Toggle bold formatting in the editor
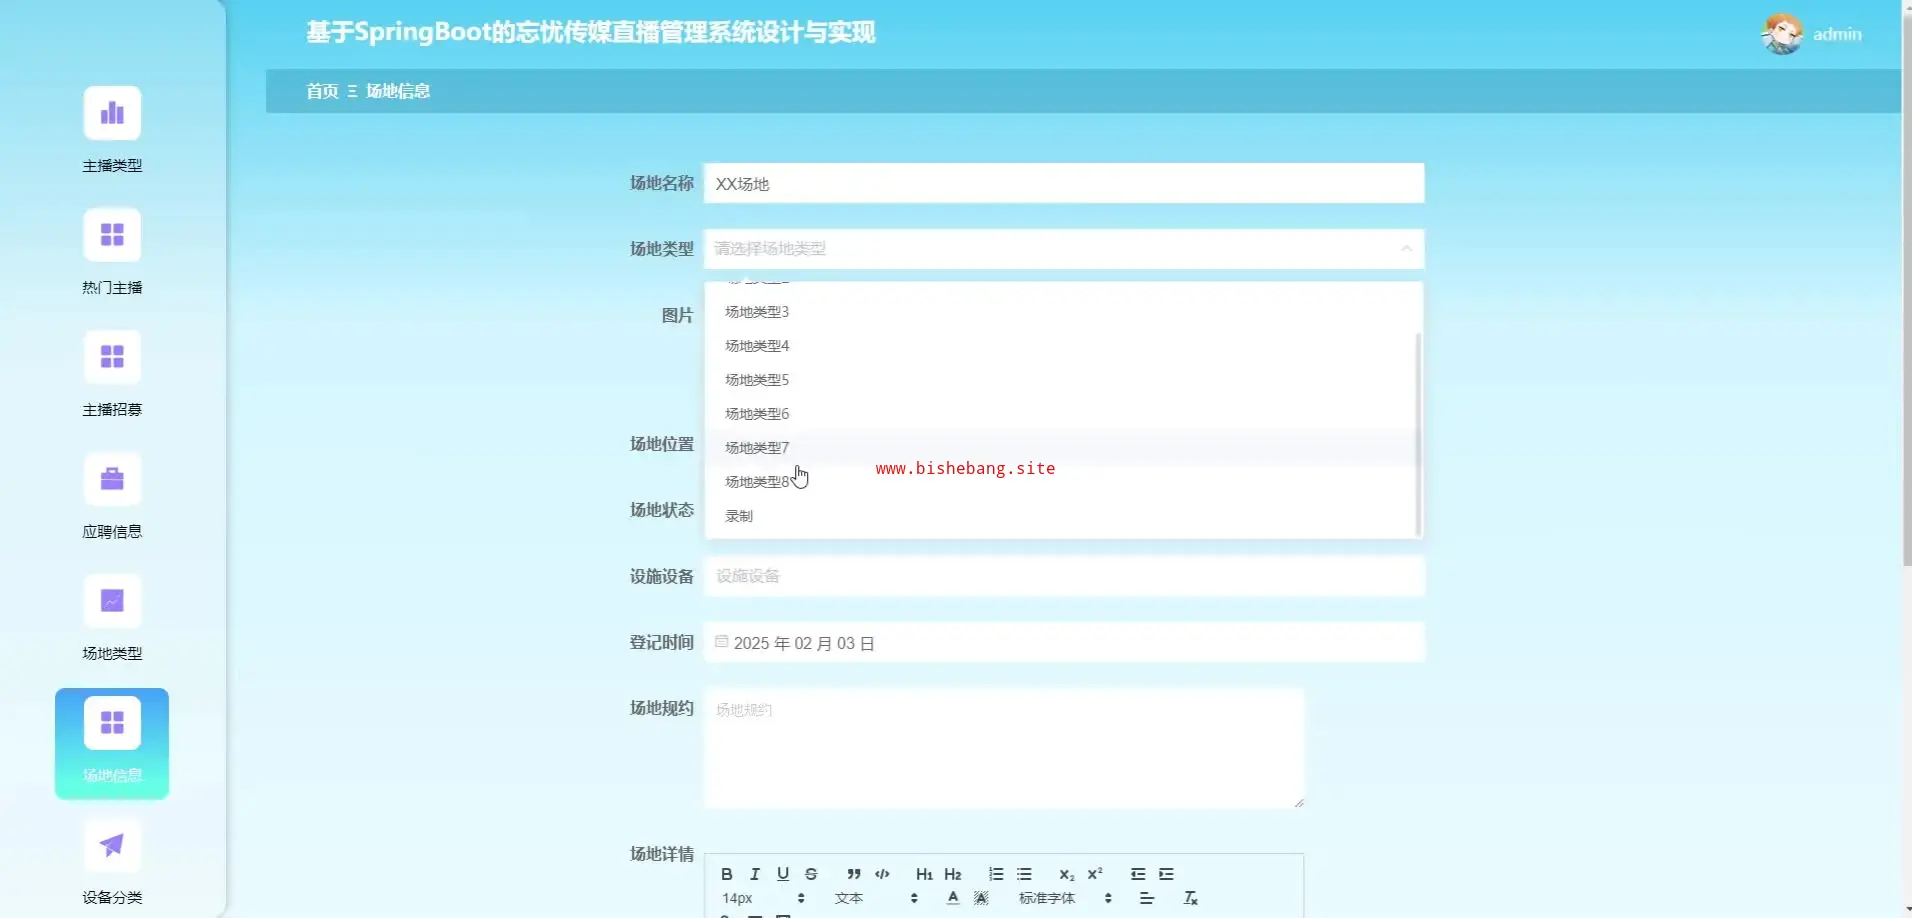The width and height of the screenshot is (1912, 918). click(727, 874)
